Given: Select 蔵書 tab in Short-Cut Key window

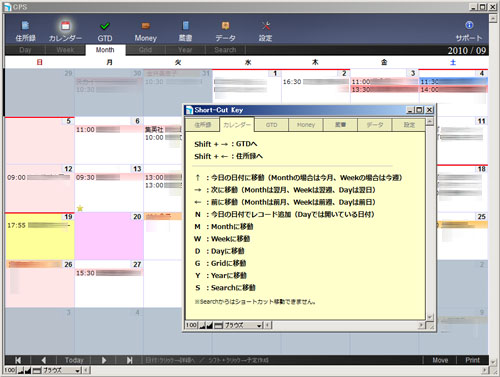Looking at the screenshot, I should tap(340, 125).
